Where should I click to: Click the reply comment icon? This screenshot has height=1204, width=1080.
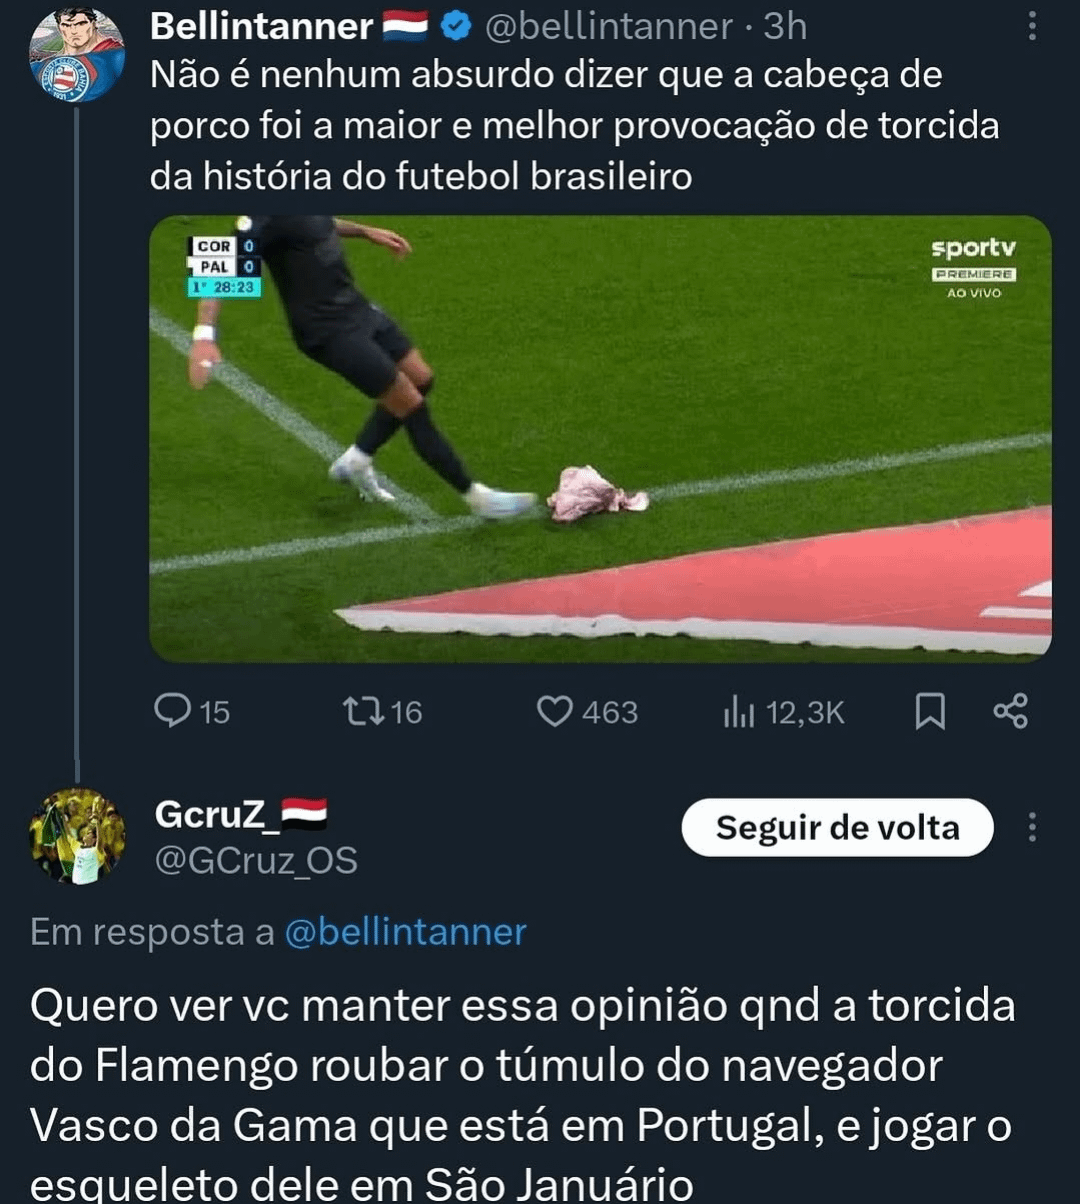174,711
